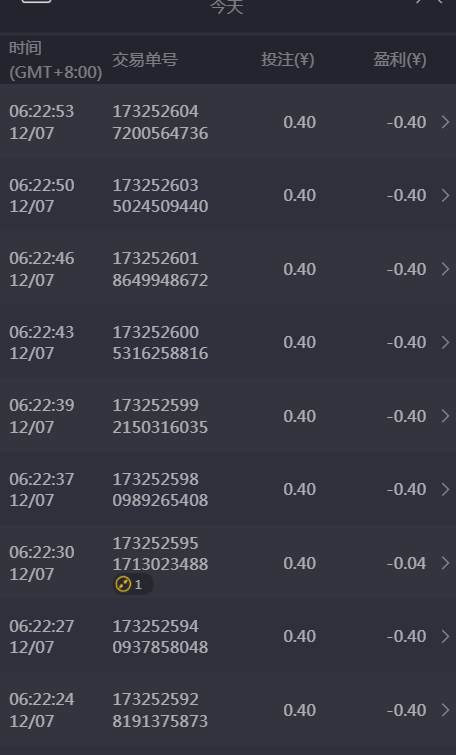Click the 交易单号 column header
The width and height of the screenshot is (456, 755).
coord(145,60)
